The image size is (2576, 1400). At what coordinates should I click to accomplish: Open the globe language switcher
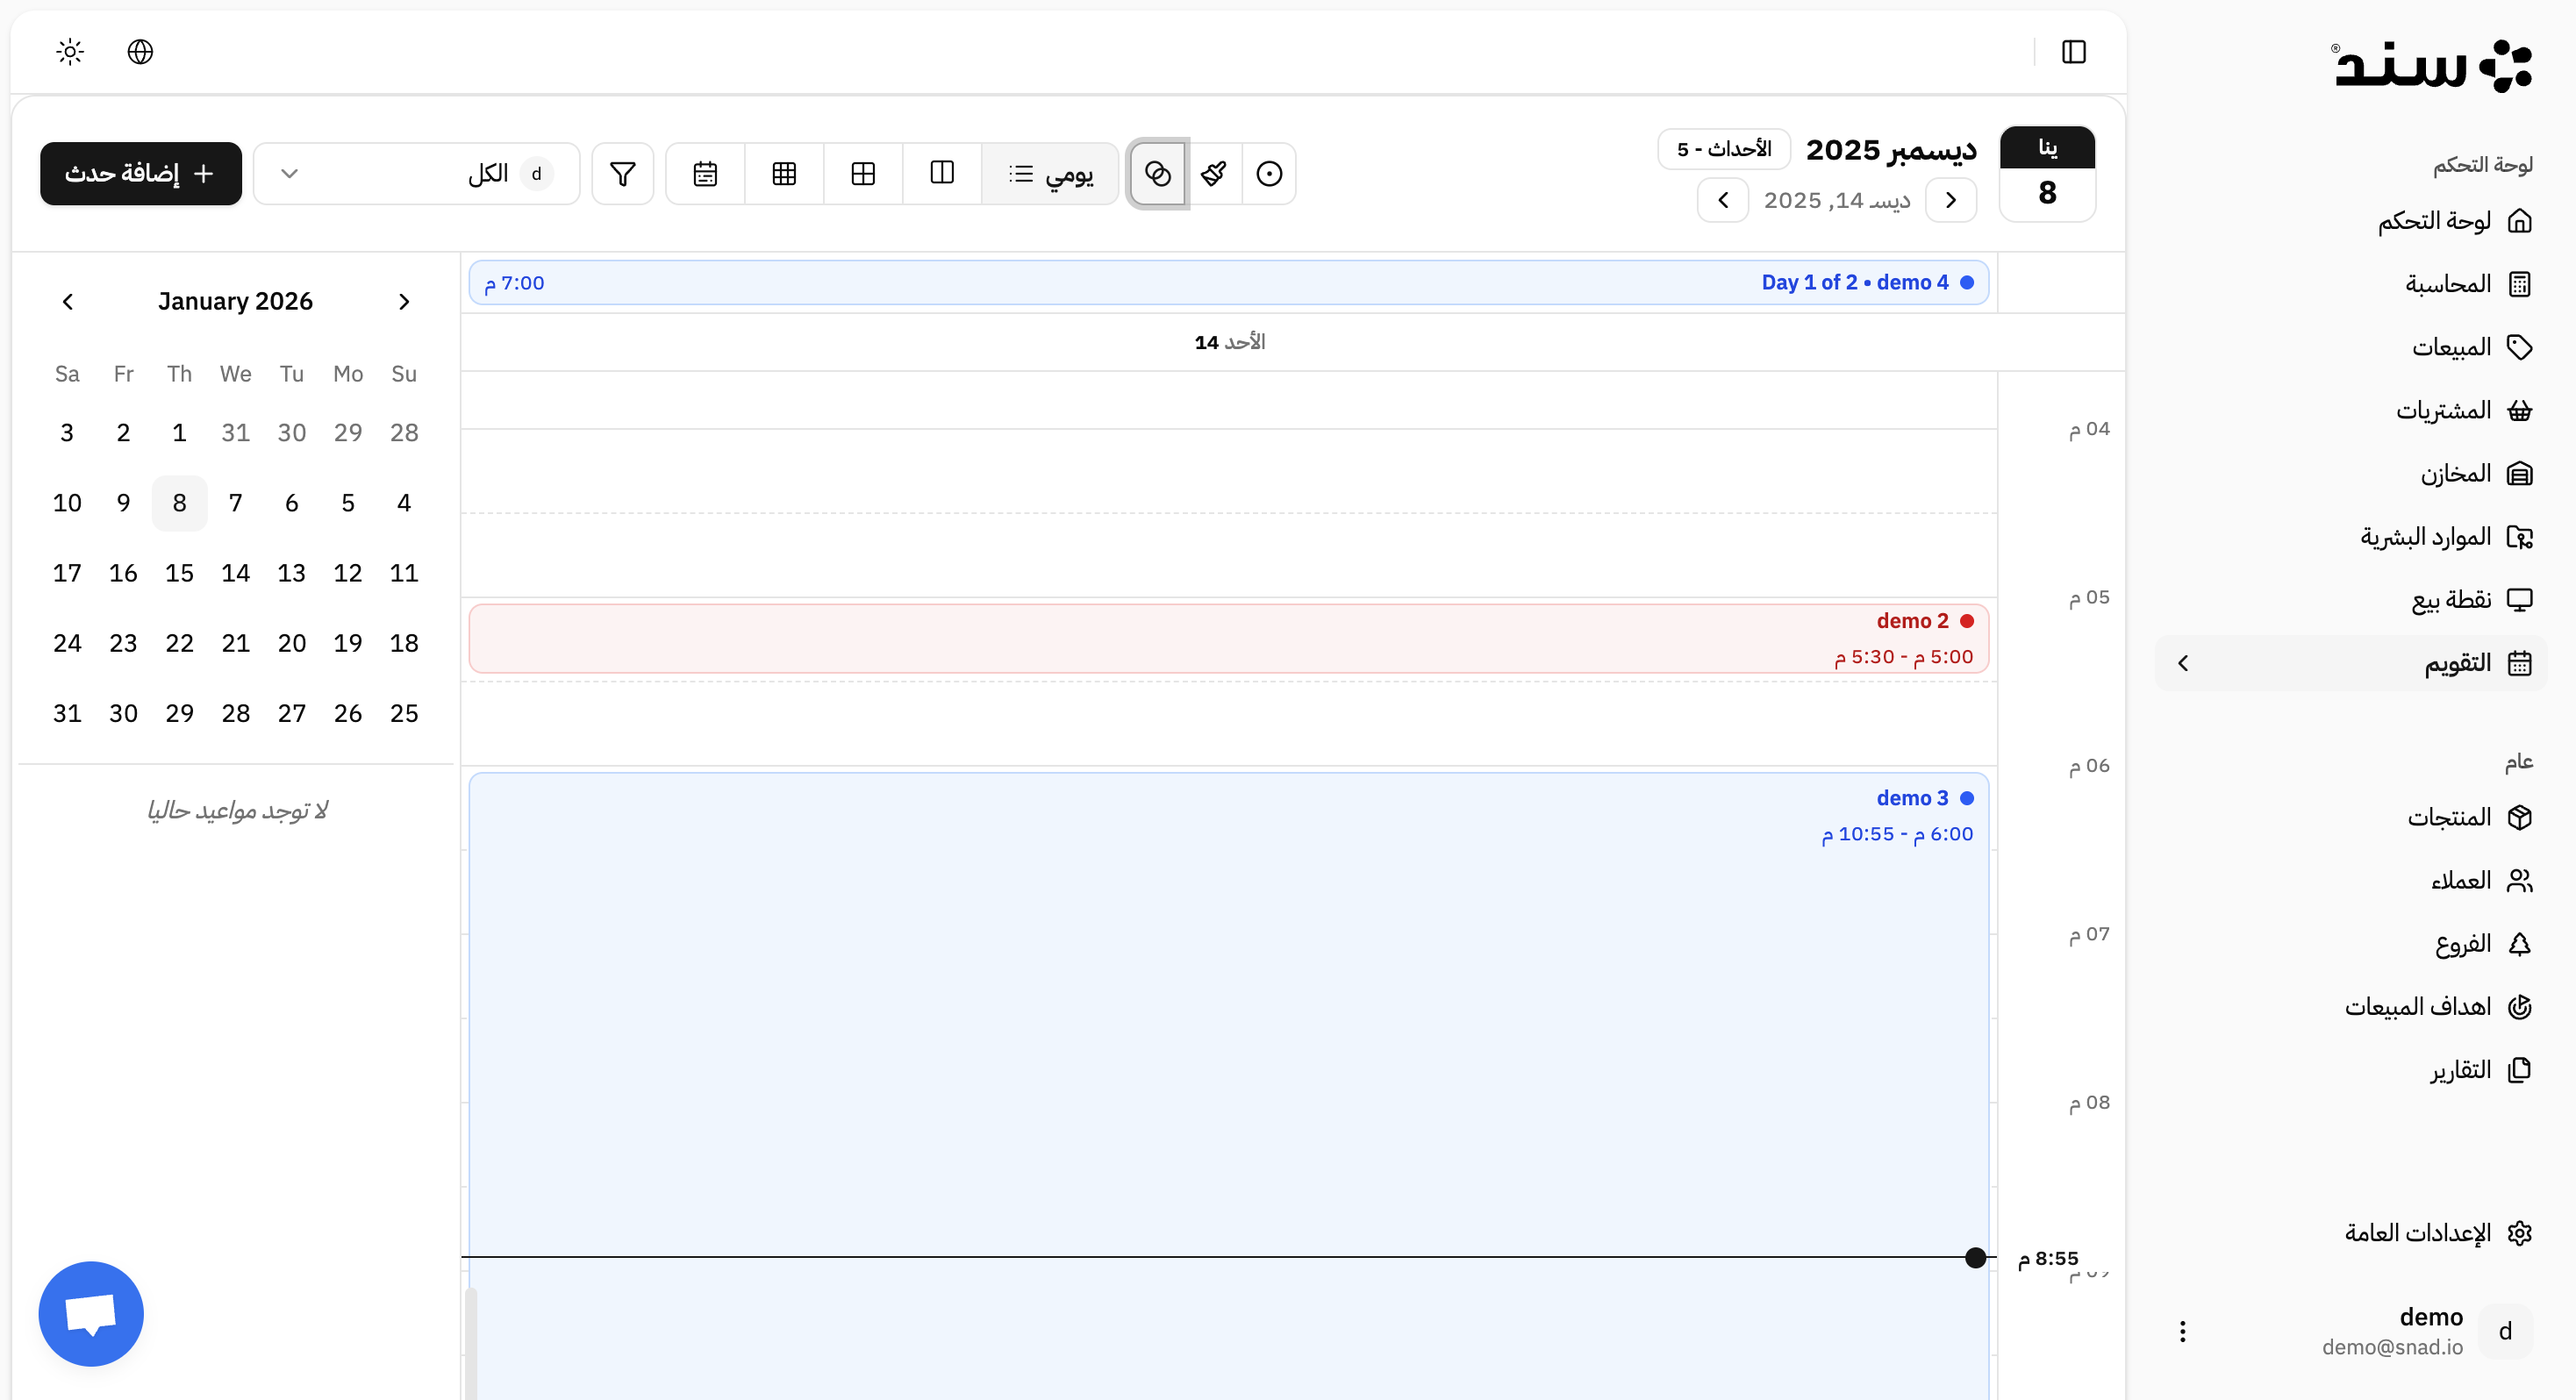coord(140,51)
